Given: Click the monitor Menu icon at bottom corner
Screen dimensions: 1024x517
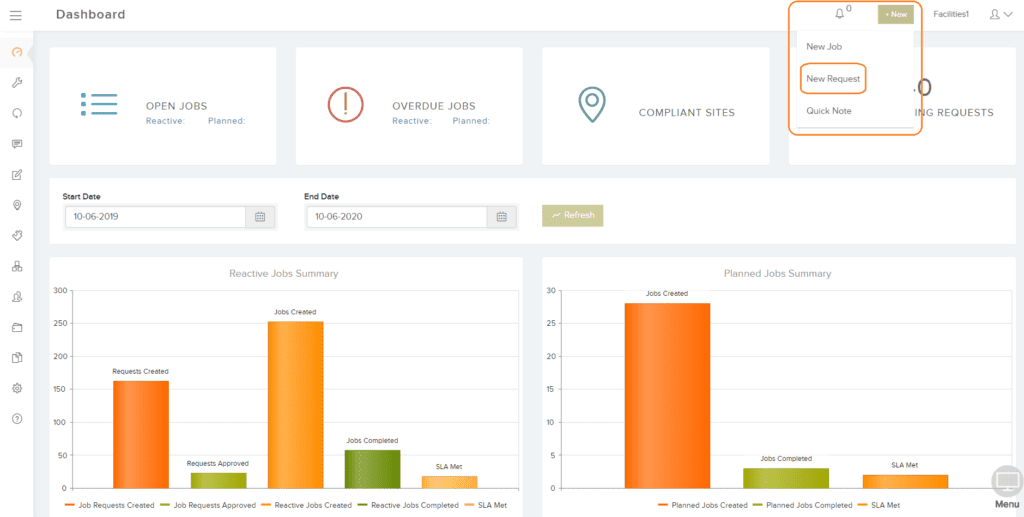Looking at the screenshot, I should pyautogui.click(x=1006, y=482).
